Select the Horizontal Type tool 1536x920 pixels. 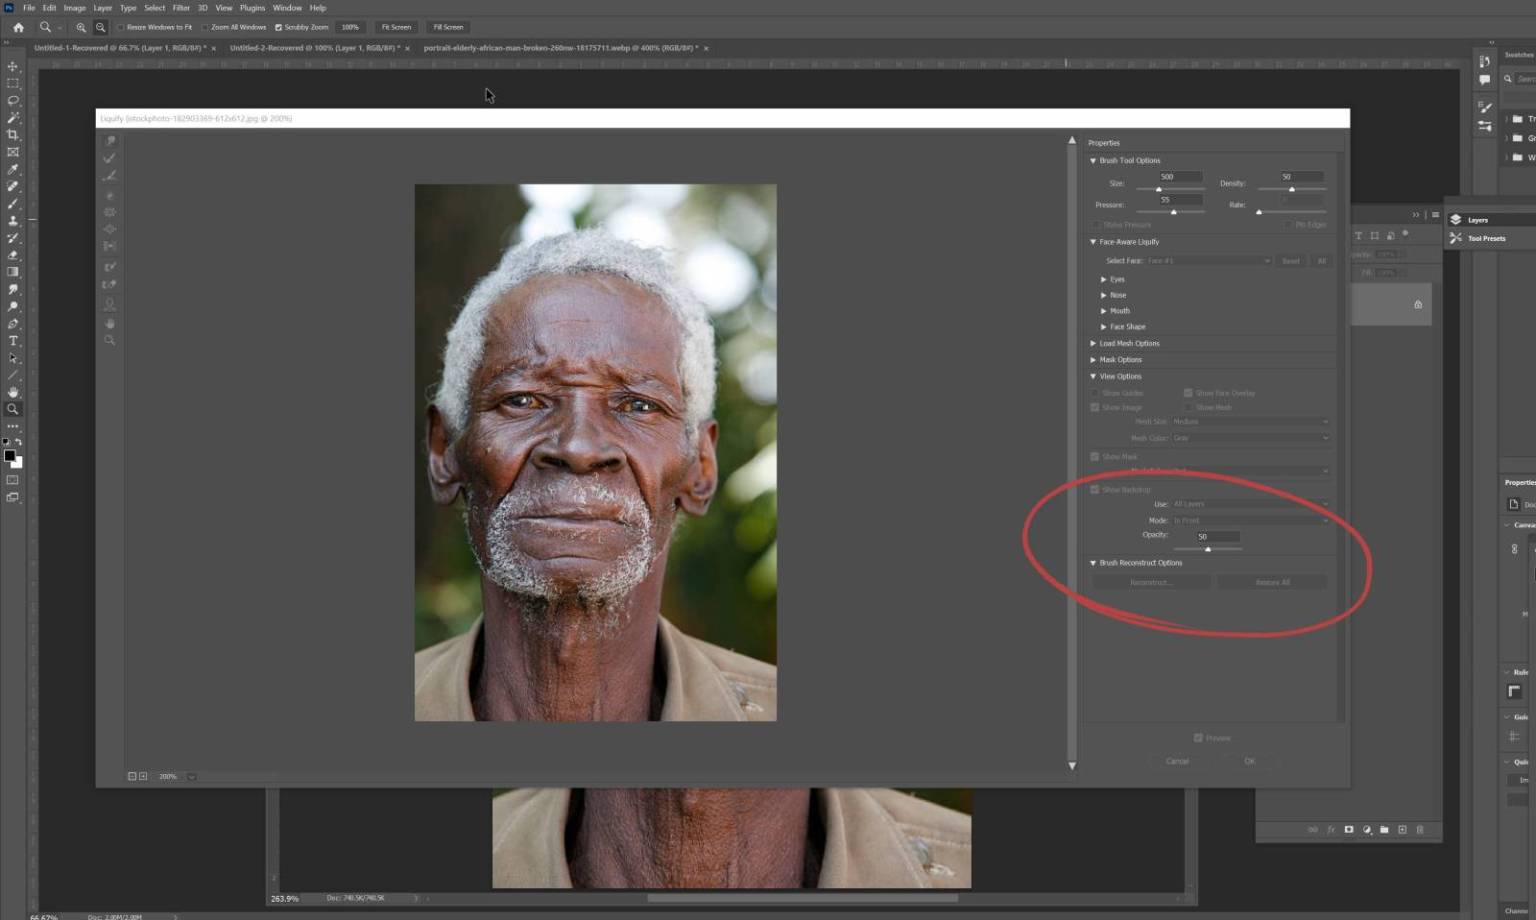coord(13,341)
